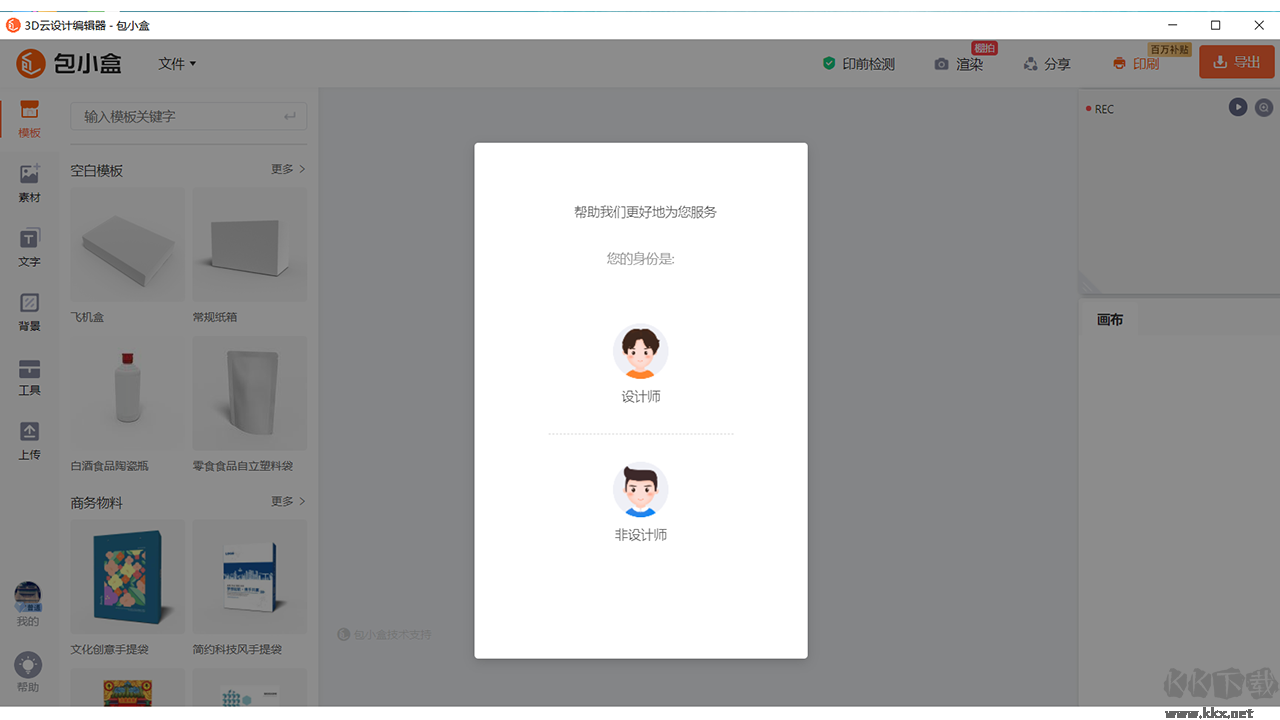This screenshot has height=720, width=1280.
Task: Minimize the 包小盒 window
Action: (1171, 25)
